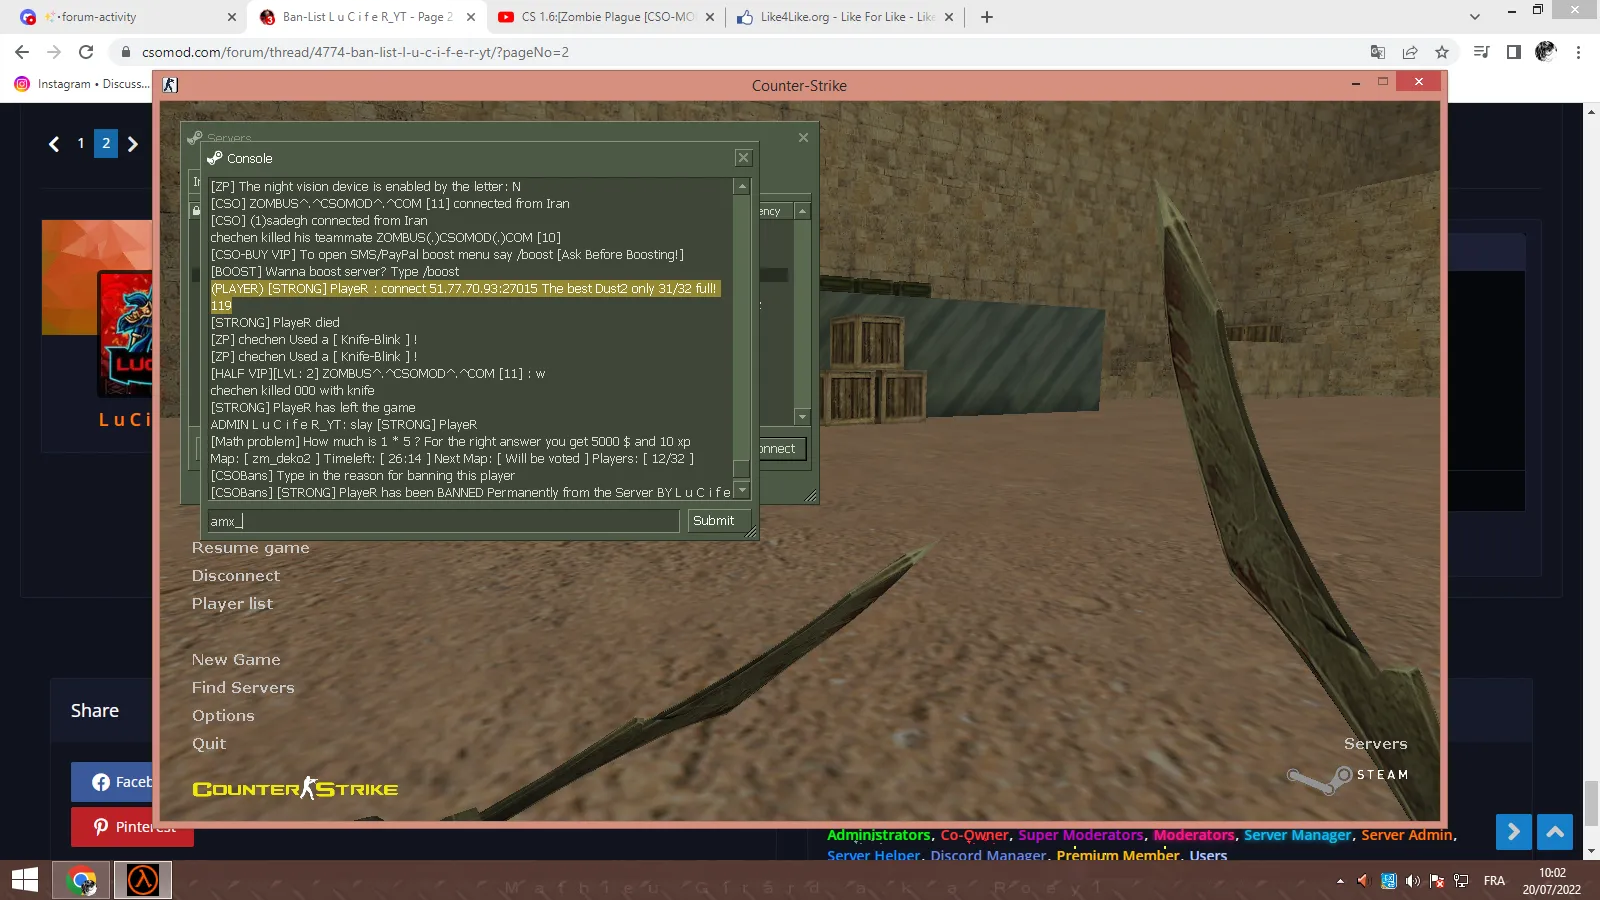Jump to the top with the up-arrow button

(x=1555, y=832)
